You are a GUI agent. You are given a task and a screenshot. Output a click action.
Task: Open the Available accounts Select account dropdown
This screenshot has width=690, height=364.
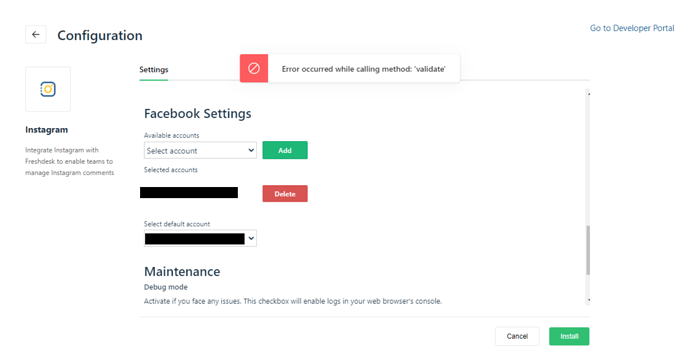tap(200, 151)
